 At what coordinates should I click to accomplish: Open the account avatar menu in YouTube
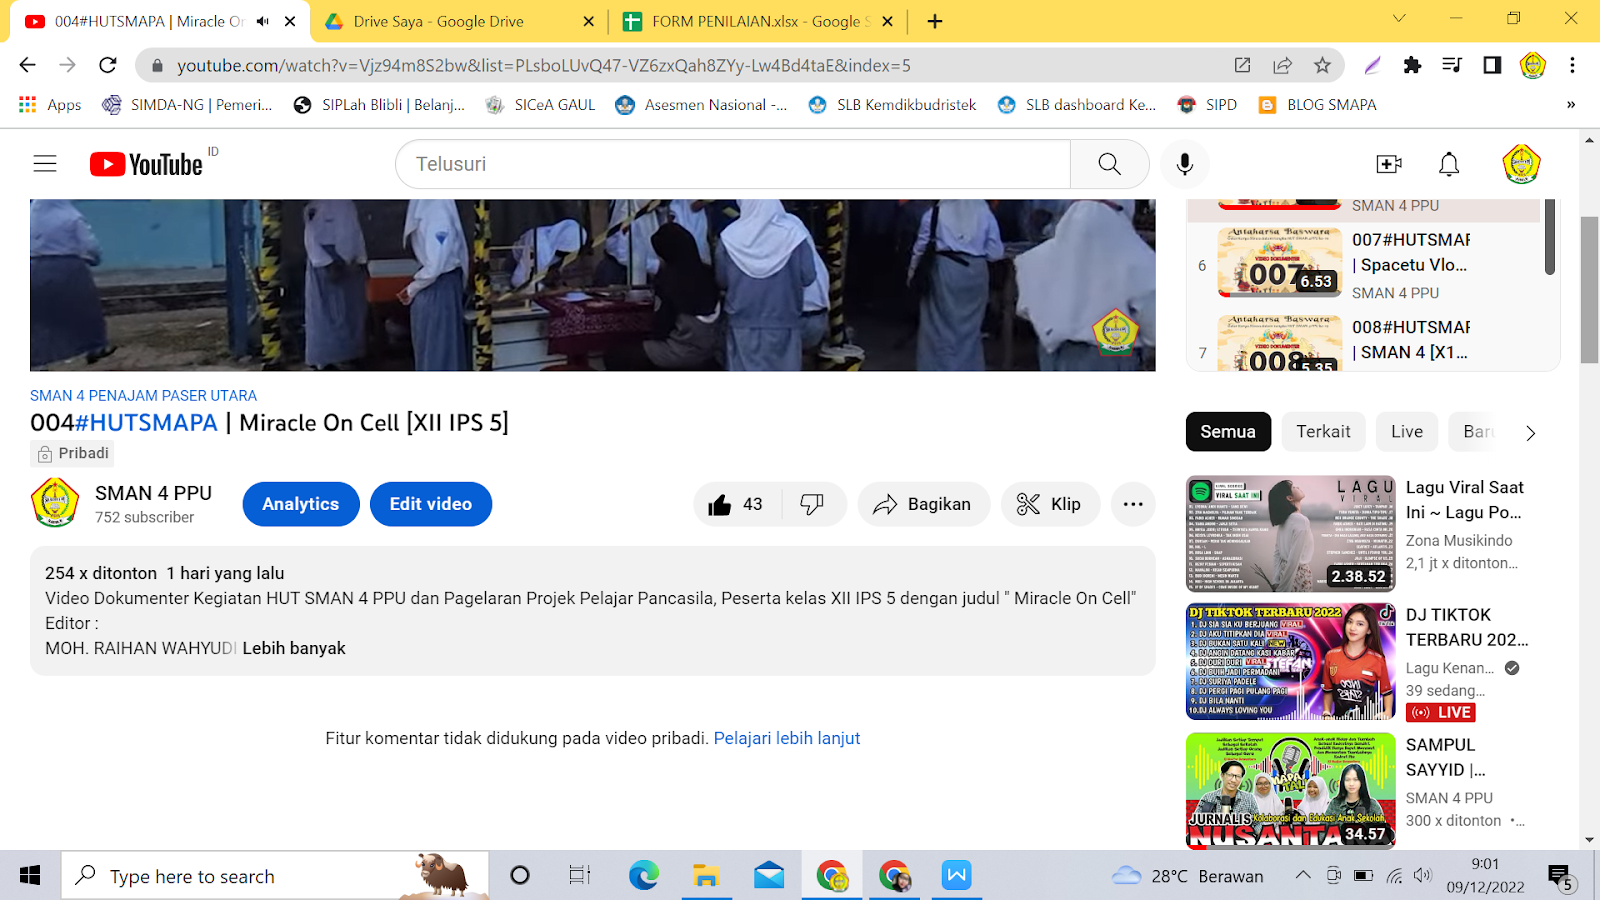click(1521, 164)
